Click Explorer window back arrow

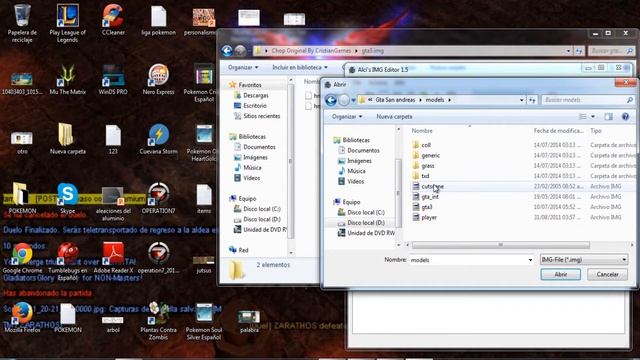click(227, 51)
